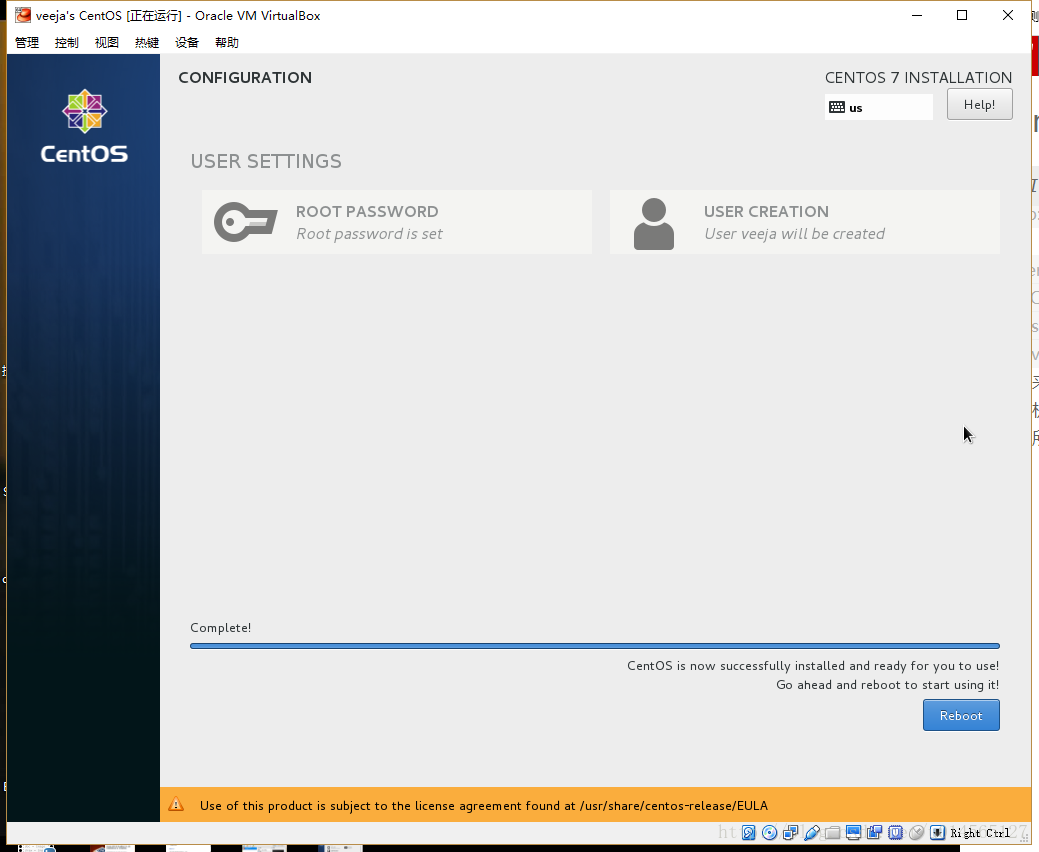The width and height of the screenshot is (1039, 852).
Task: Click 'CentOS is now successfully installed' message
Action: [x=813, y=666]
